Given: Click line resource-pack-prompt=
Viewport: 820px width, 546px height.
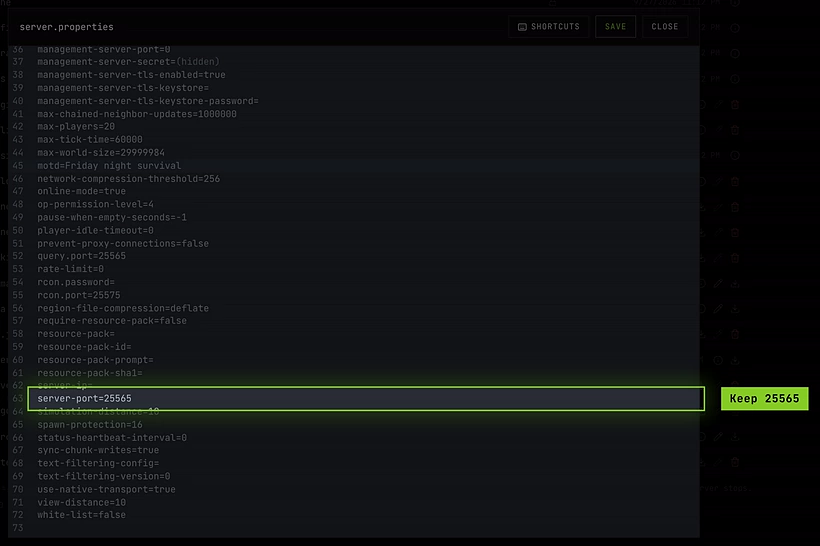Looking at the screenshot, I should click(95, 360).
